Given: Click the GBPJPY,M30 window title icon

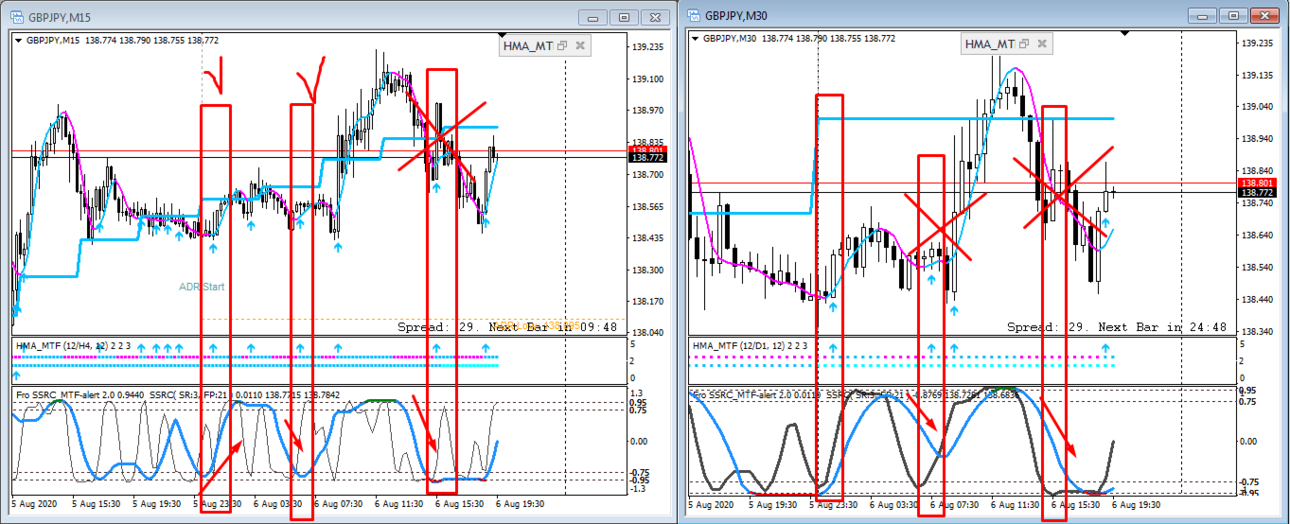Looking at the screenshot, I should click(x=692, y=14).
